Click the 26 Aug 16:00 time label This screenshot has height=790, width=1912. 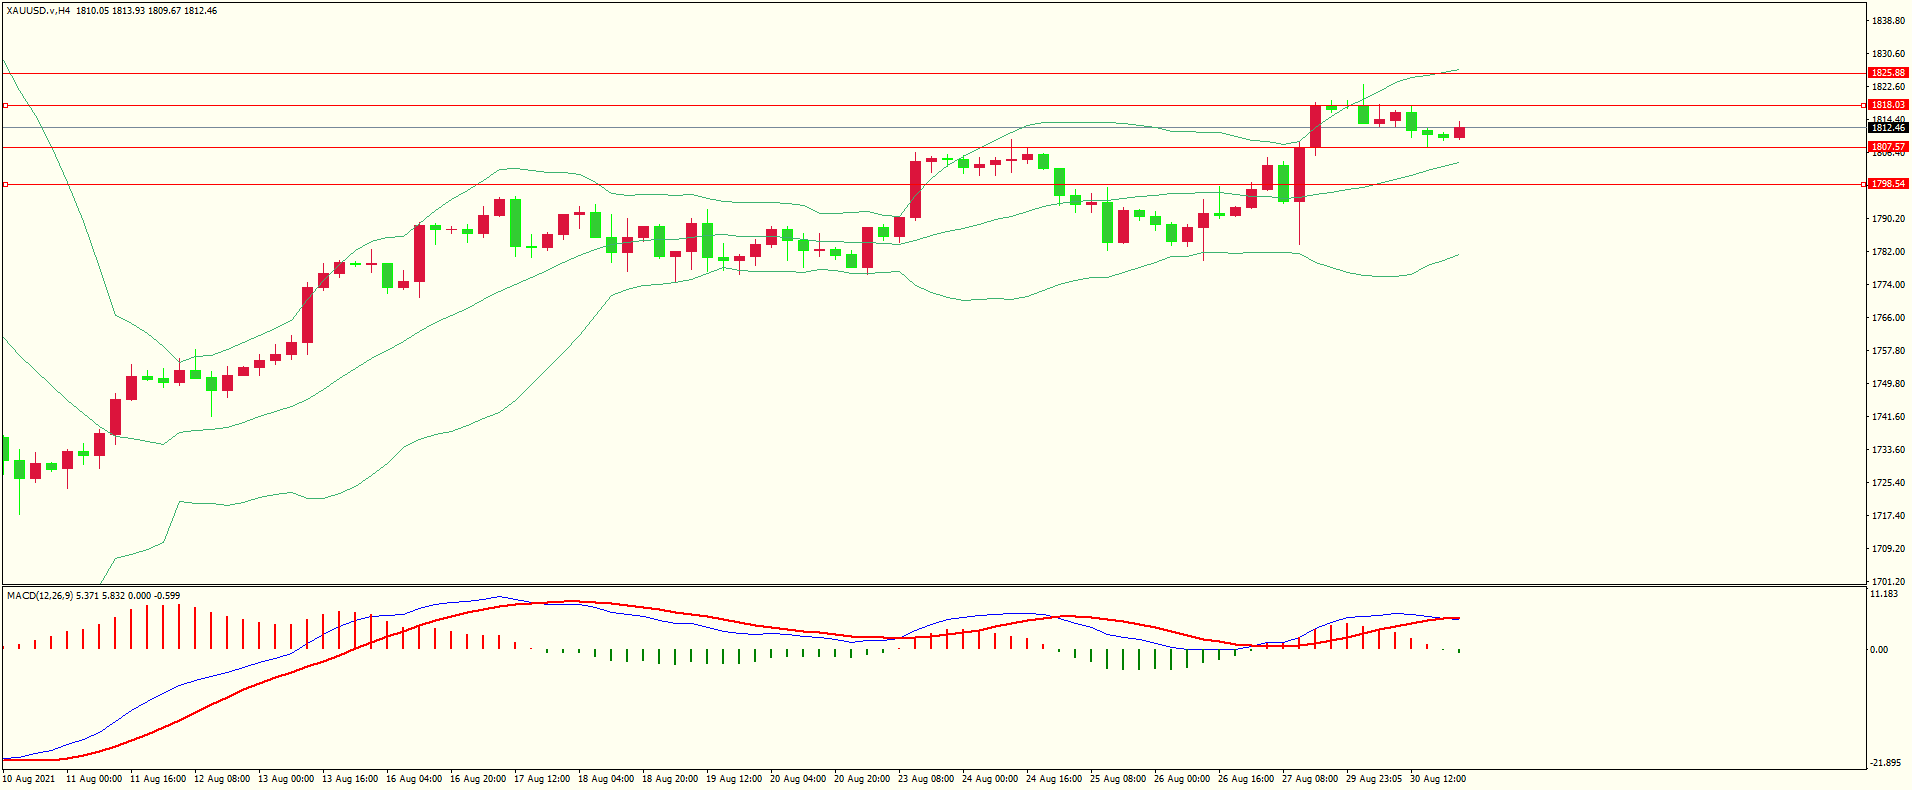click(1246, 779)
